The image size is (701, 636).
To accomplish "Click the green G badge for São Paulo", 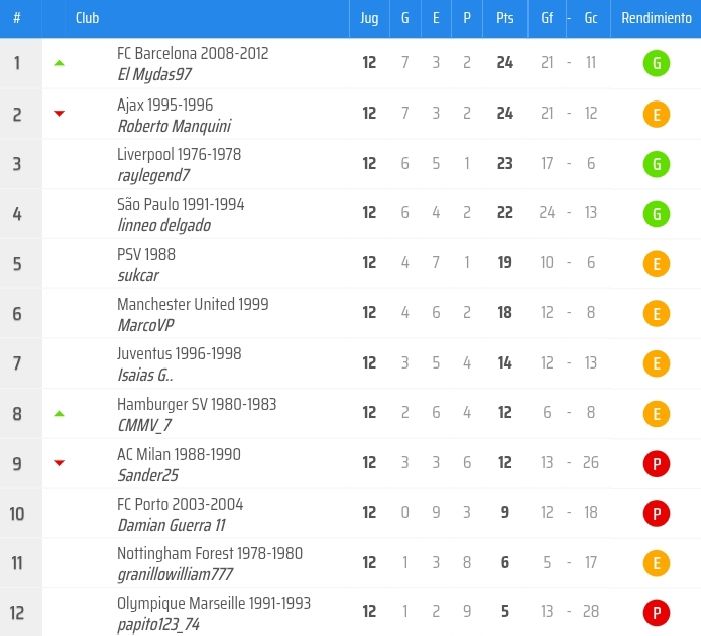I will pyautogui.click(x=656, y=214).
